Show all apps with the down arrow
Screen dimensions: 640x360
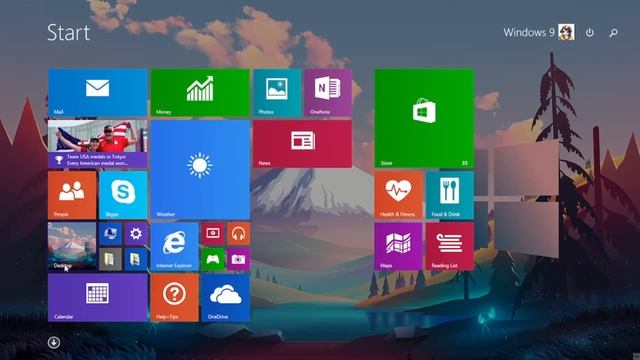coord(54,342)
